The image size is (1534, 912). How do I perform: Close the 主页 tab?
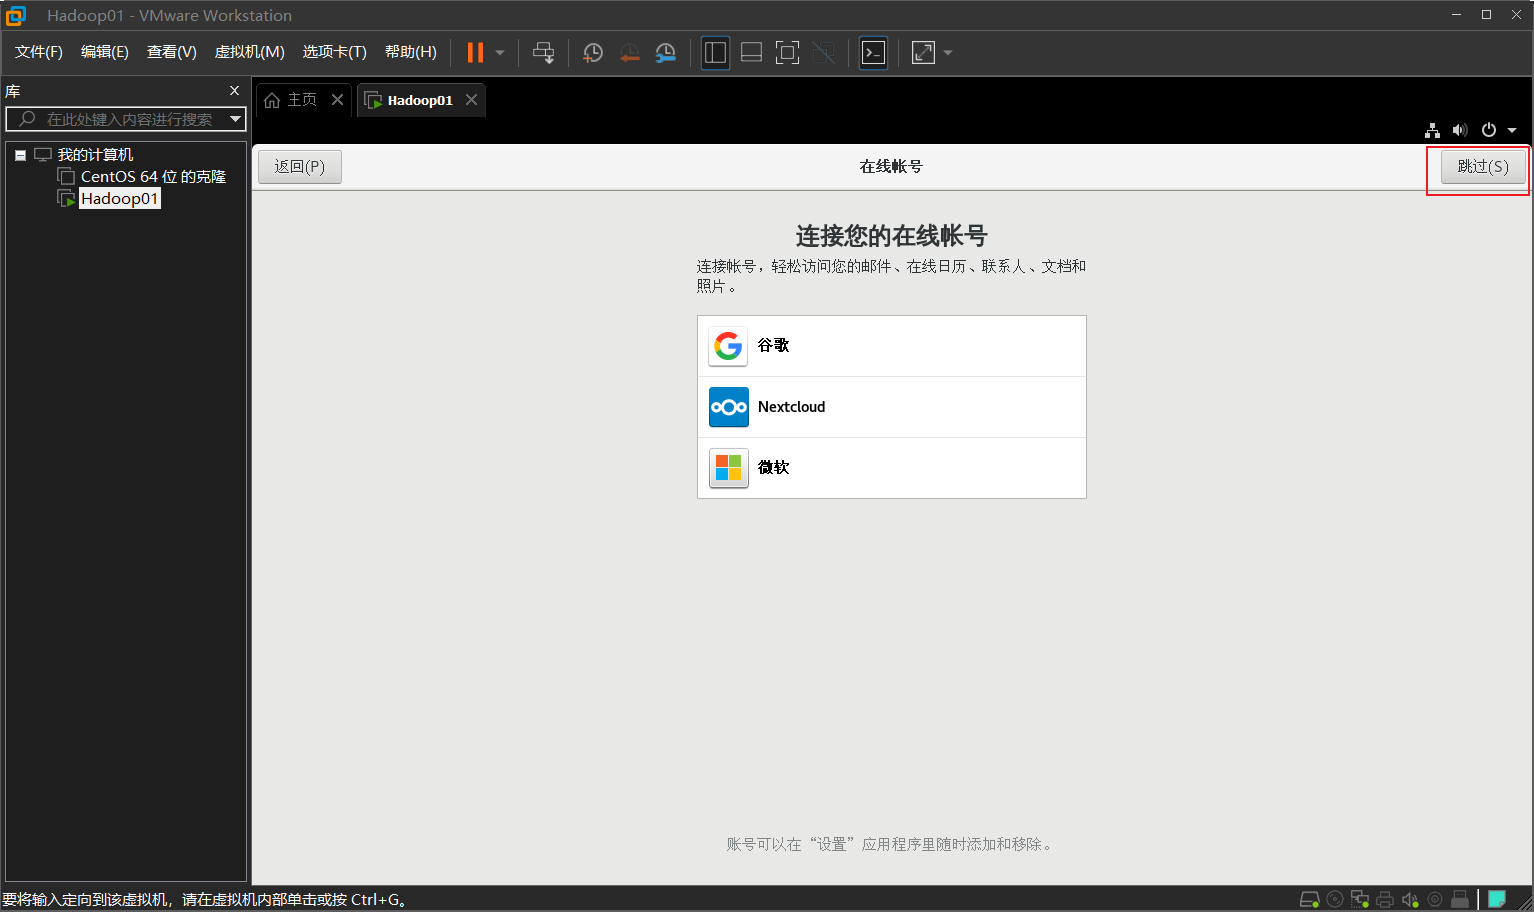point(337,100)
